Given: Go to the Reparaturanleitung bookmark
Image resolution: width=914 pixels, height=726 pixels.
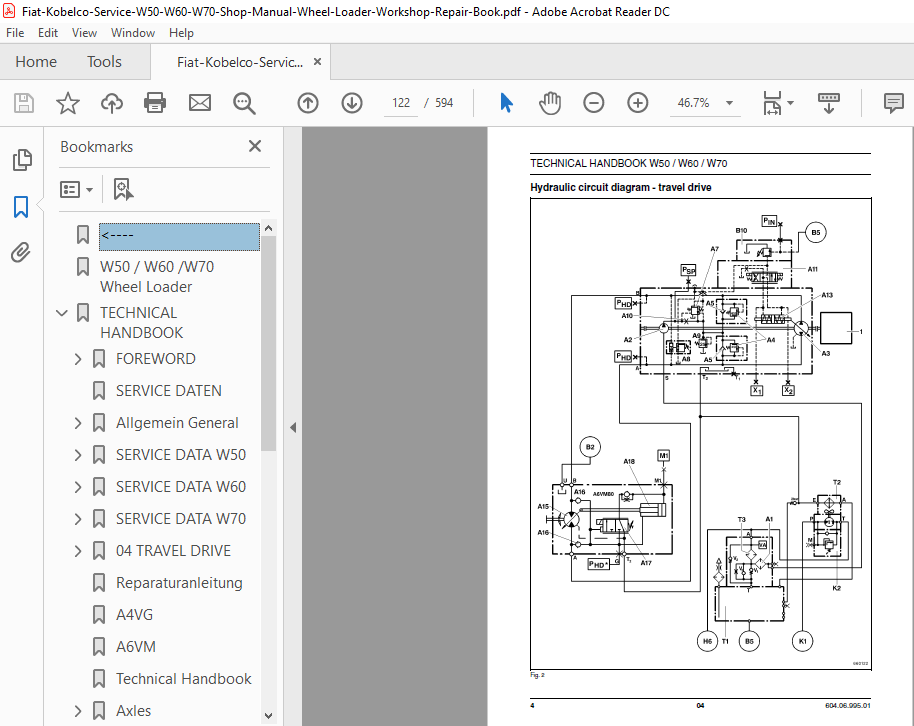Looking at the screenshot, I should [179, 583].
